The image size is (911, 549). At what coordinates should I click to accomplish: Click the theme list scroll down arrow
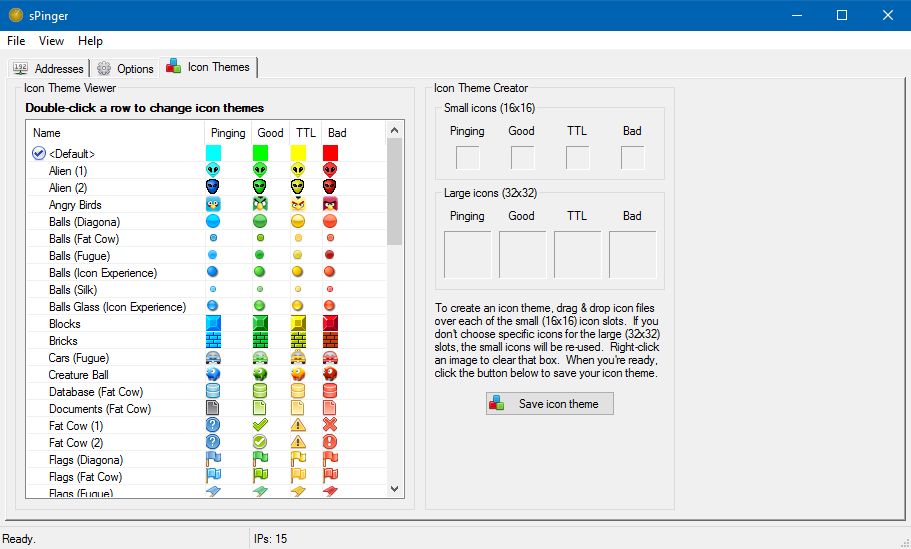click(x=394, y=489)
